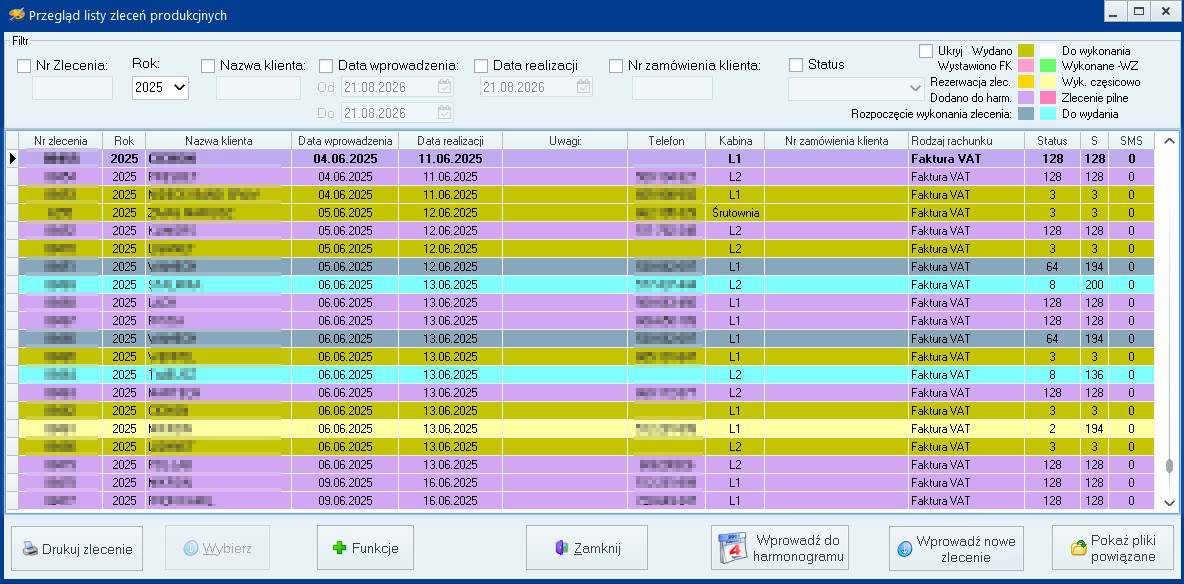
Task: Click calendar icon on Wprowadź do harmonogramu
Action: [729, 549]
